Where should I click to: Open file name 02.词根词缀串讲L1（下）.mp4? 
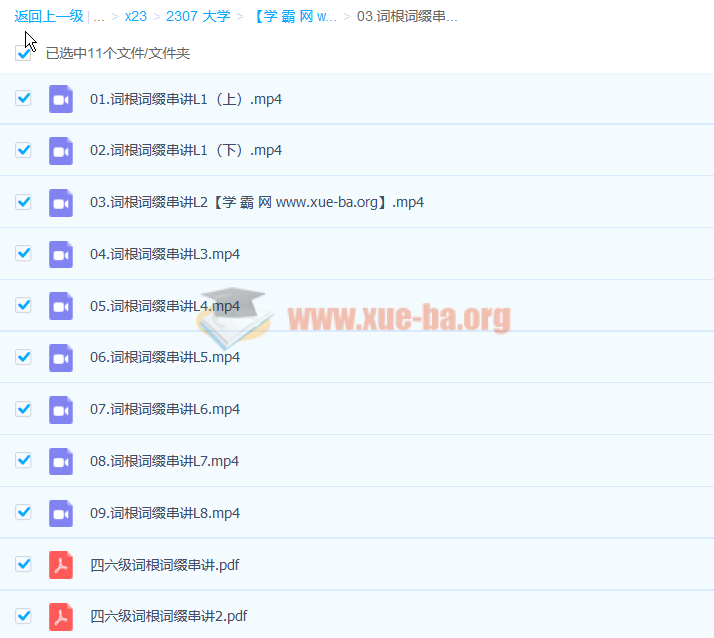[x=186, y=150]
